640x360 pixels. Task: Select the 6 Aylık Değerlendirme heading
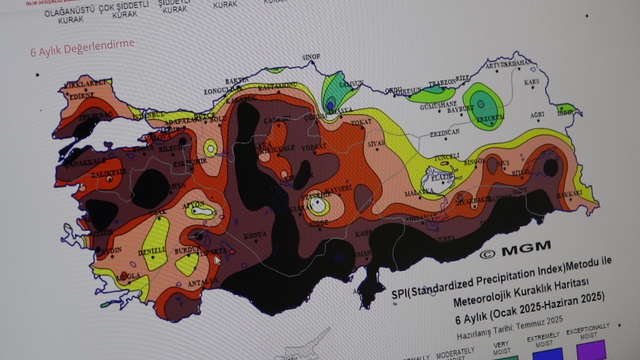(x=82, y=48)
